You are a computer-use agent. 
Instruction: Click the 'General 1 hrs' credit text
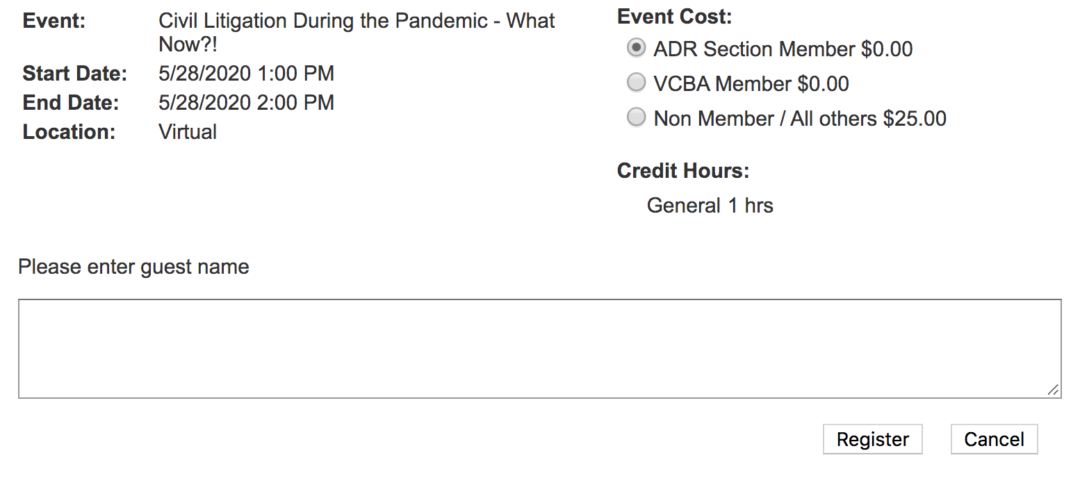[710, 207]
